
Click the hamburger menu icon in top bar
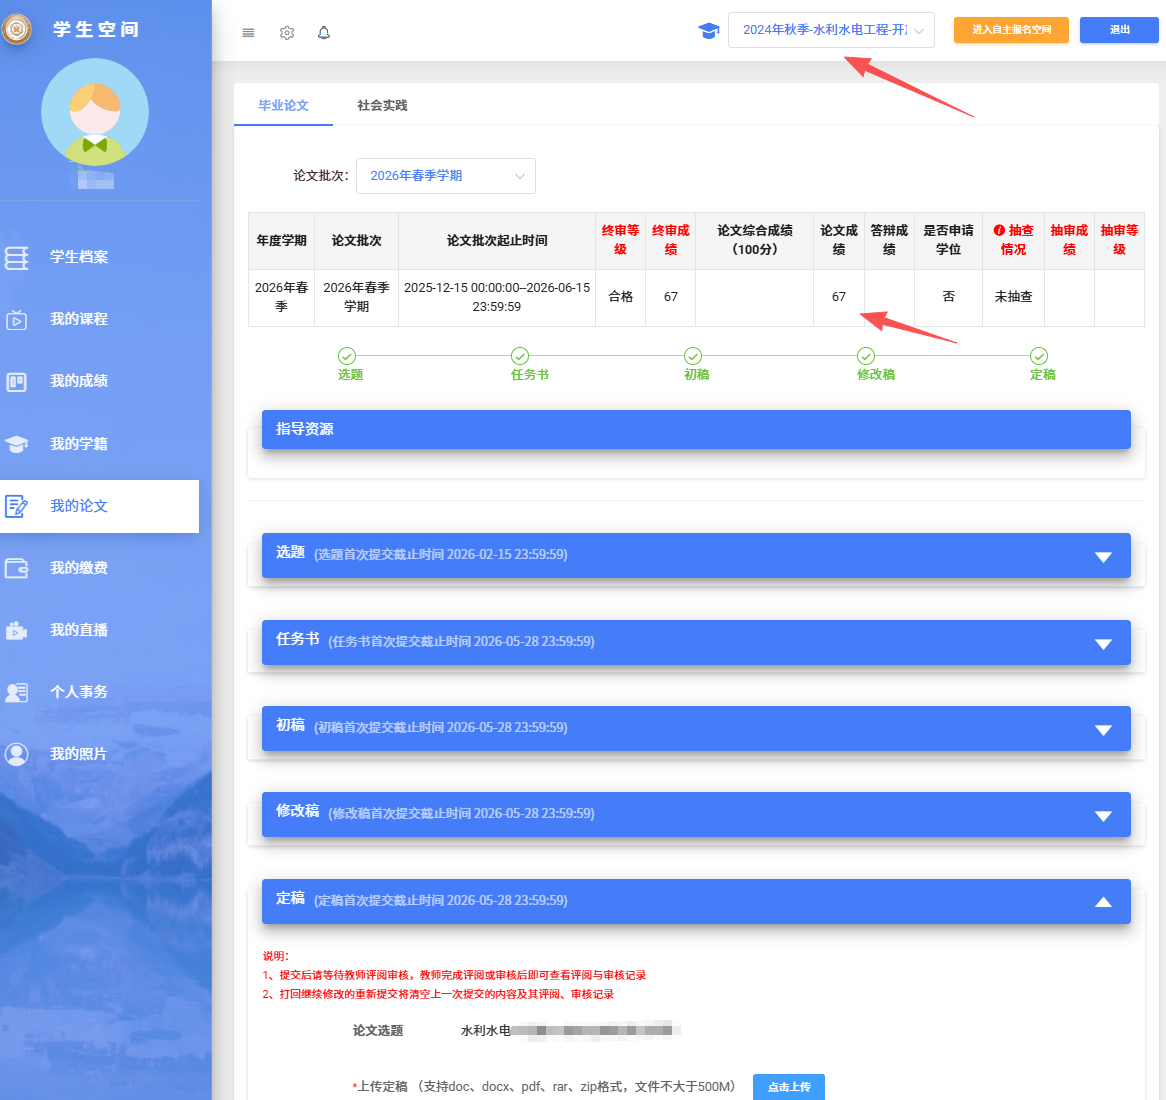[248, 33]
